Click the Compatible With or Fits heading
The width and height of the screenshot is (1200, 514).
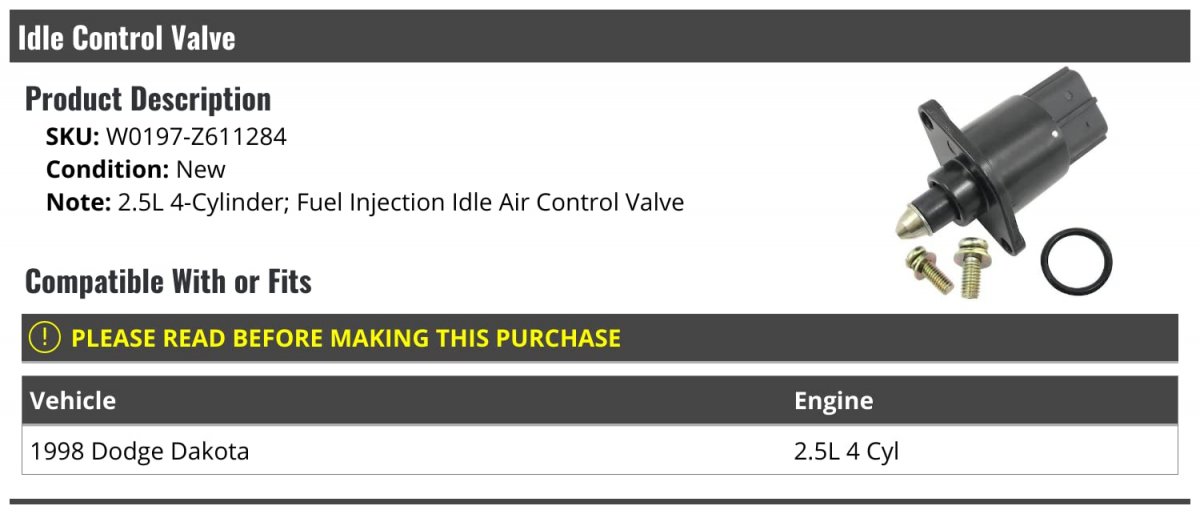coord(168,282)
